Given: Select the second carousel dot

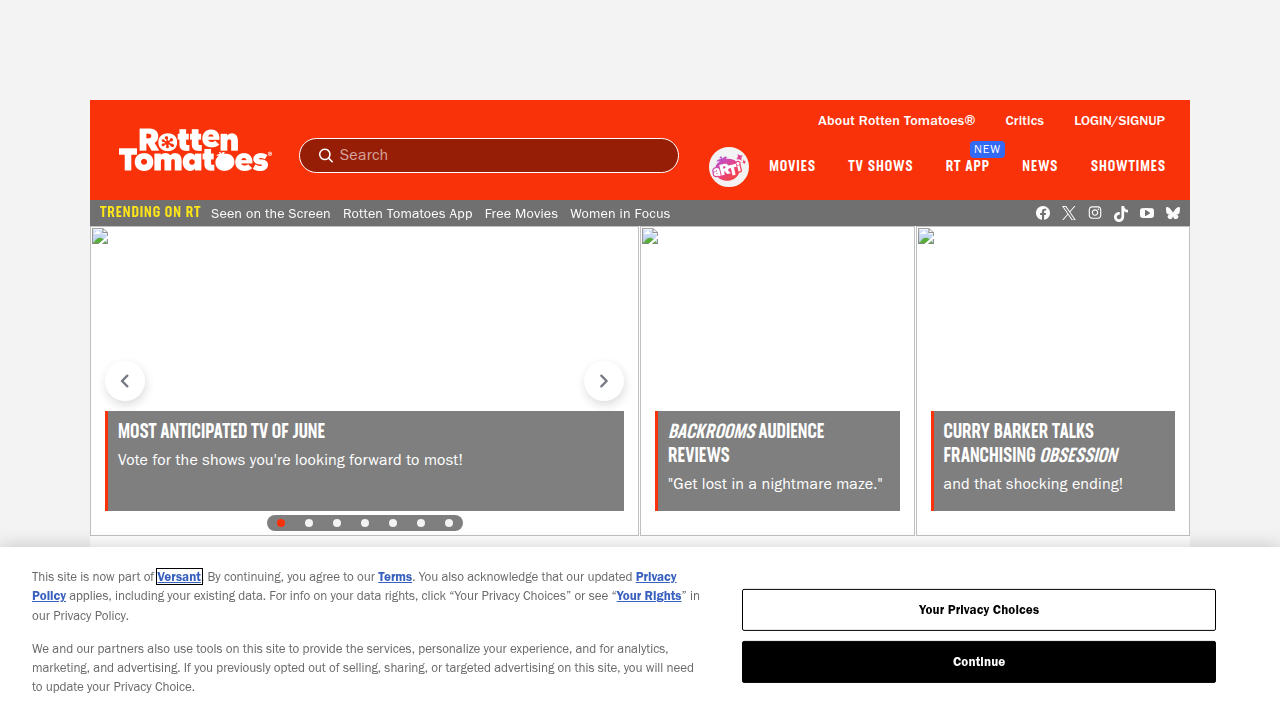Looking at the screenshot, I should (309, 523).
